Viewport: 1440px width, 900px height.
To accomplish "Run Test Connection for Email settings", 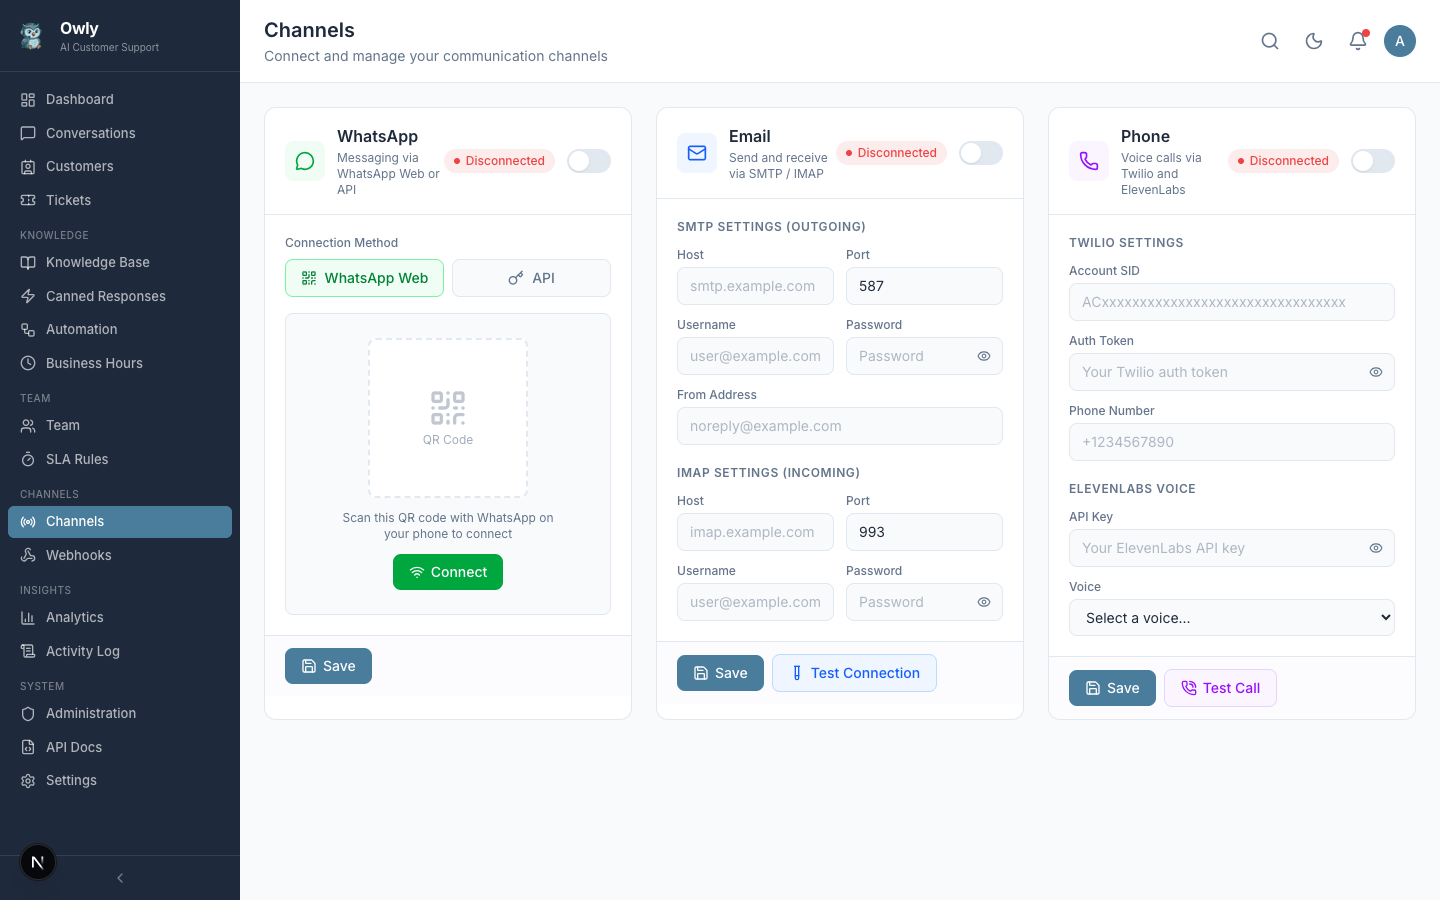I will tap(854, 673).
